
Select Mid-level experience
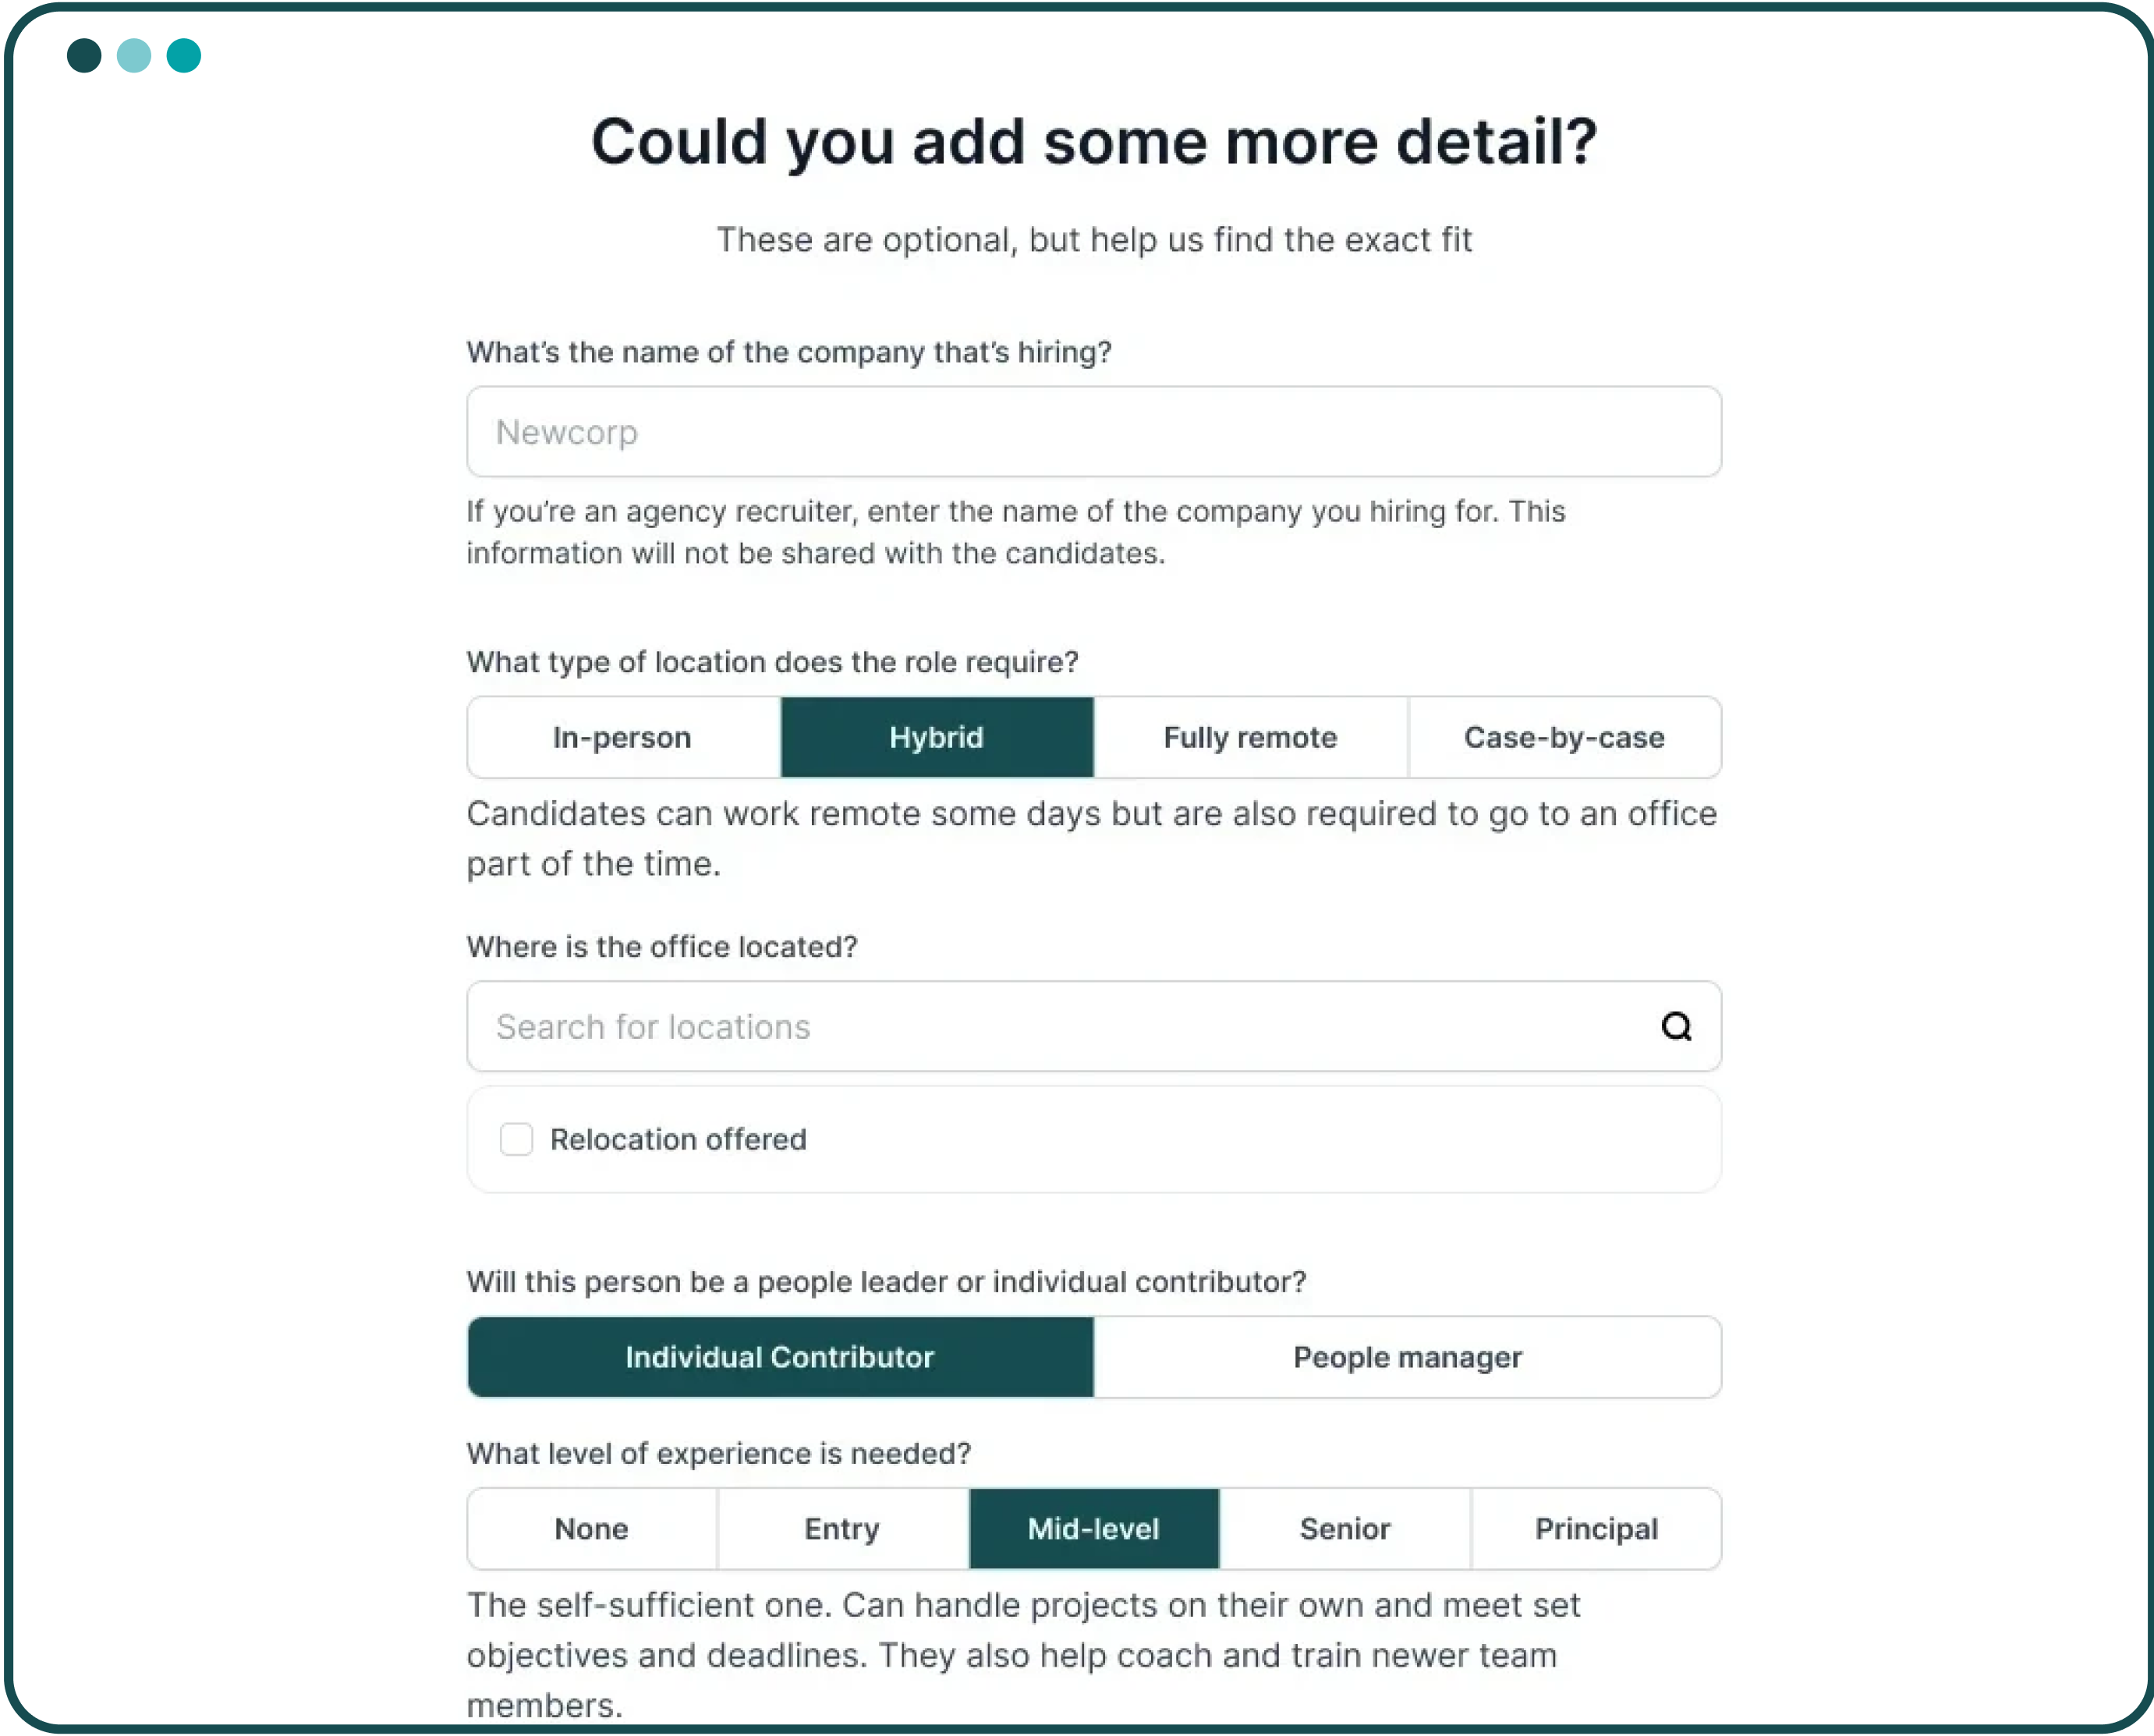pos(1094,1529)
